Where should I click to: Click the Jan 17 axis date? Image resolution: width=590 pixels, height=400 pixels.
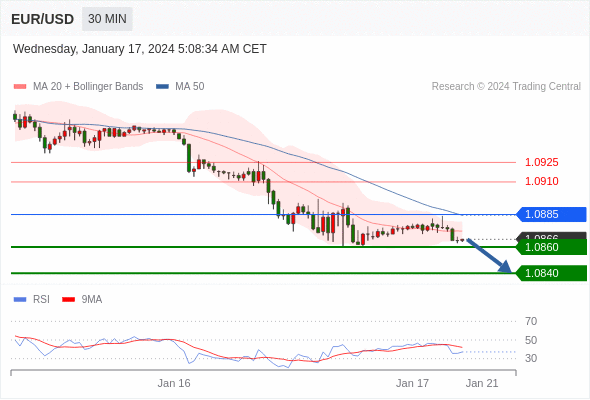click(x=412, y=383)
